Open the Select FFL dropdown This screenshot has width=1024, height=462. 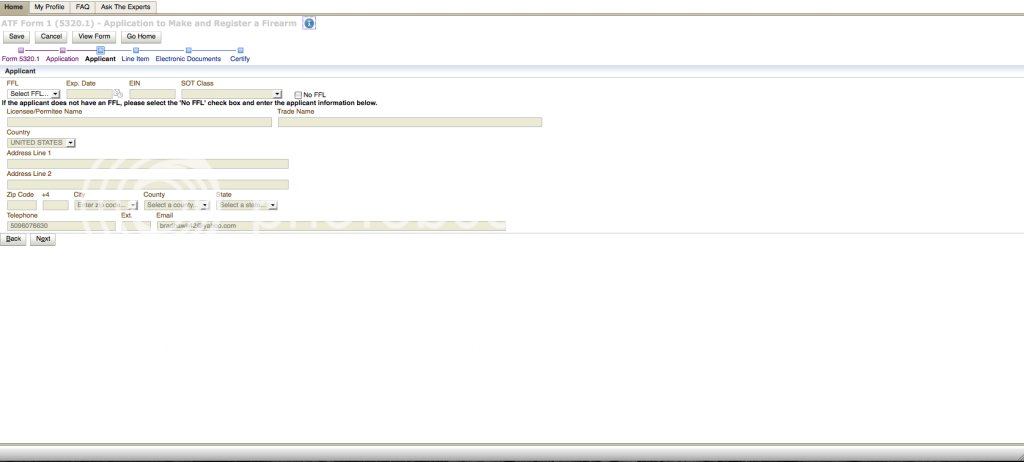[34, 94]
